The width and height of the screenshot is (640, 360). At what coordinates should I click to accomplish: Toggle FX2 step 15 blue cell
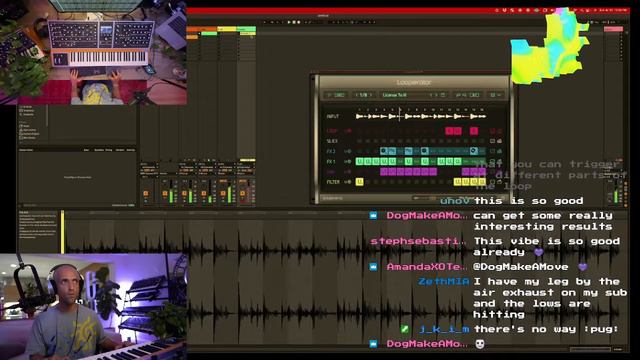pos(473,151)
